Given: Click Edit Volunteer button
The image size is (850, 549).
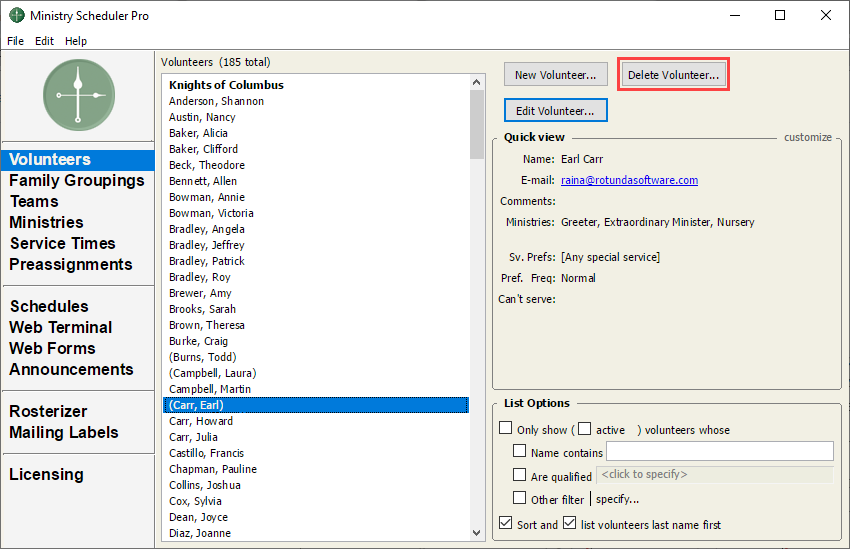Looking at the screenshot, I should [x=555, y=110].
